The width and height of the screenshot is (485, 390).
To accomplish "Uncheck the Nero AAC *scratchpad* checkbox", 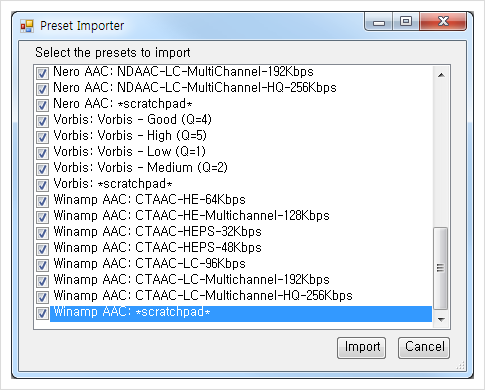I will [42, 105].
